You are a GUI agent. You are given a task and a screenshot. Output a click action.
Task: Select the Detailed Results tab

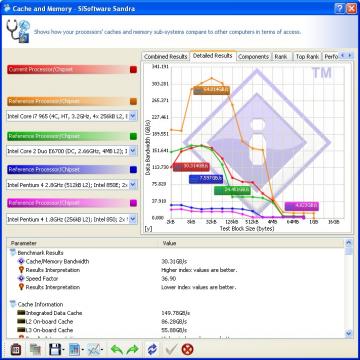tap(213, 56)
